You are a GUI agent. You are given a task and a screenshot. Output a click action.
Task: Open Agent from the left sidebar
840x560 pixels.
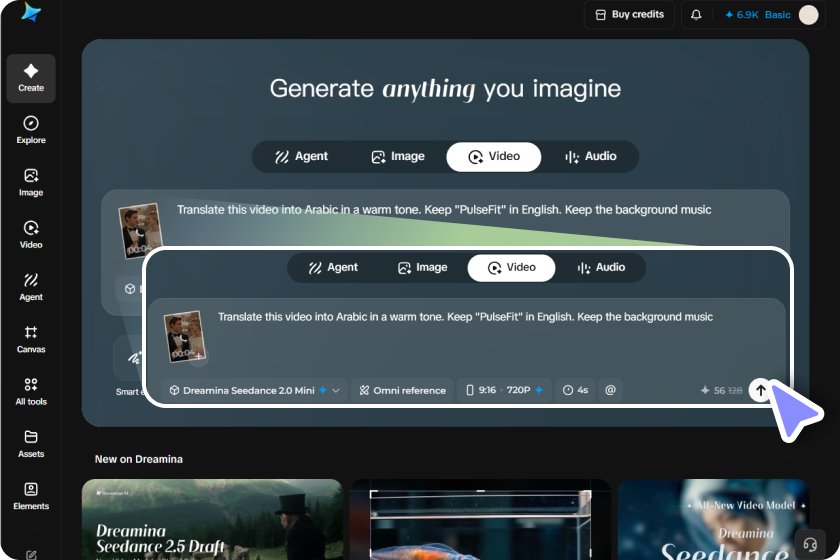pos(31,287)
